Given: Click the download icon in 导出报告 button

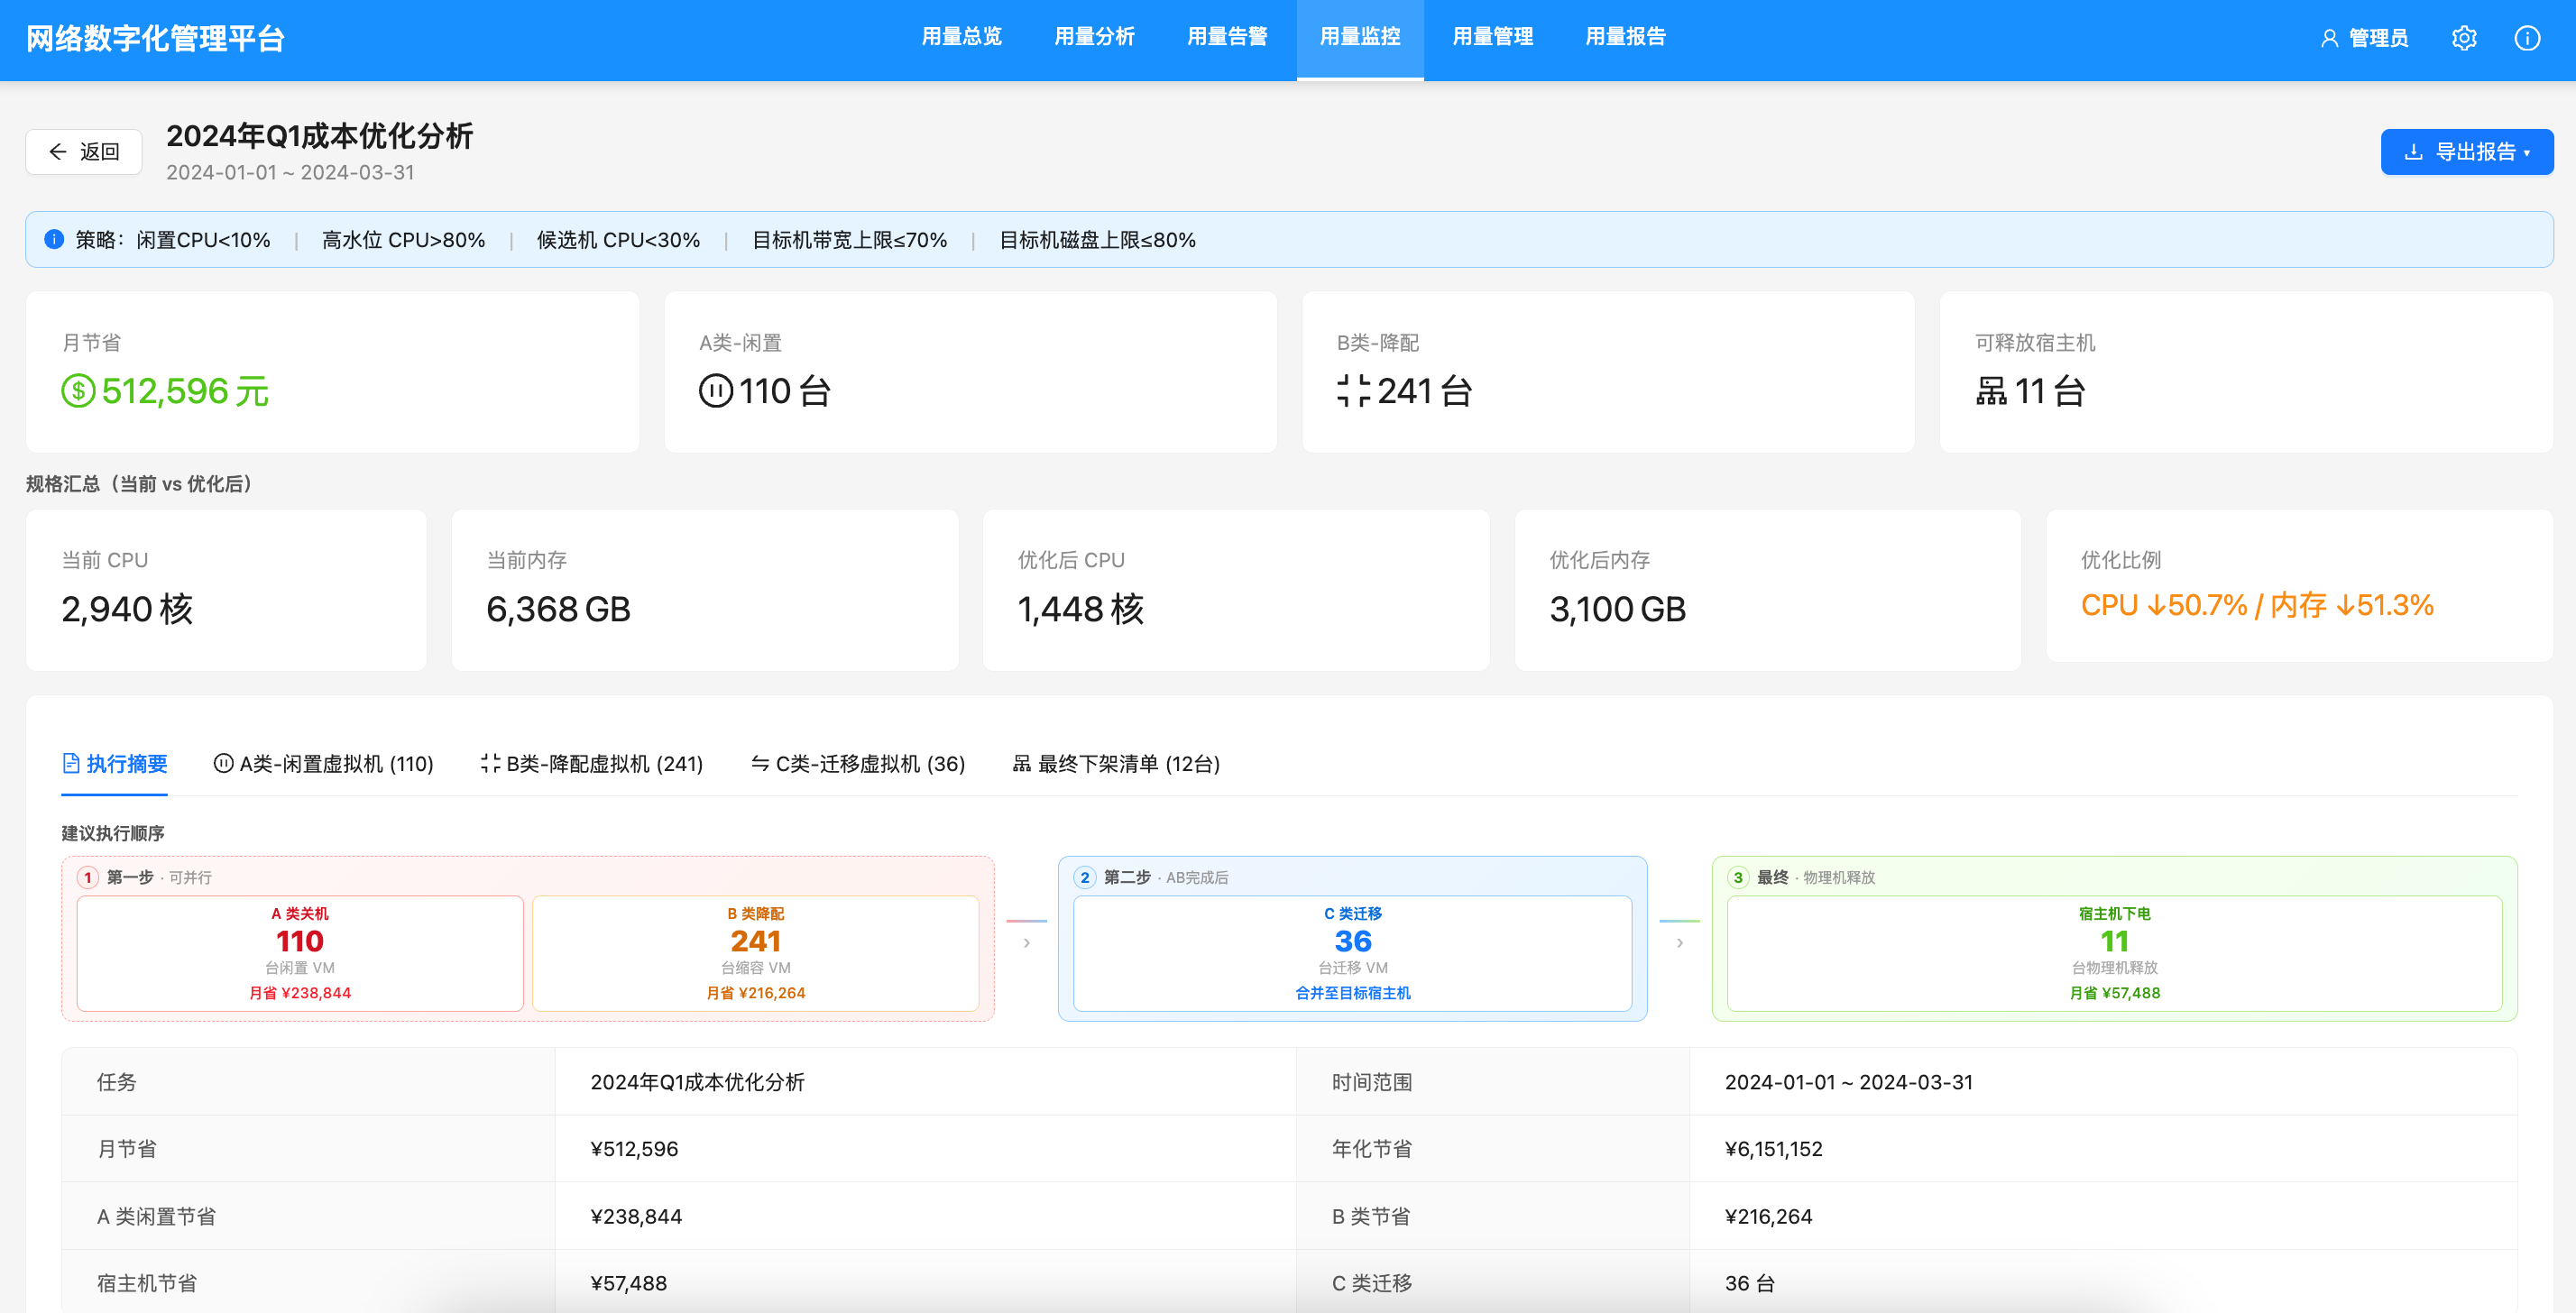Looking at the screenshot, I should (2414, 152).
